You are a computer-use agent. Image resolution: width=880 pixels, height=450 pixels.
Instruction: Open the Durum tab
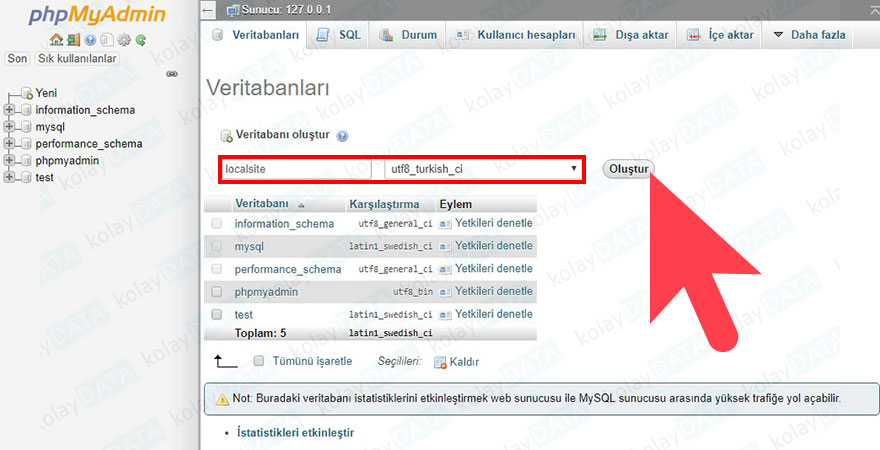(x=409, y=35)
